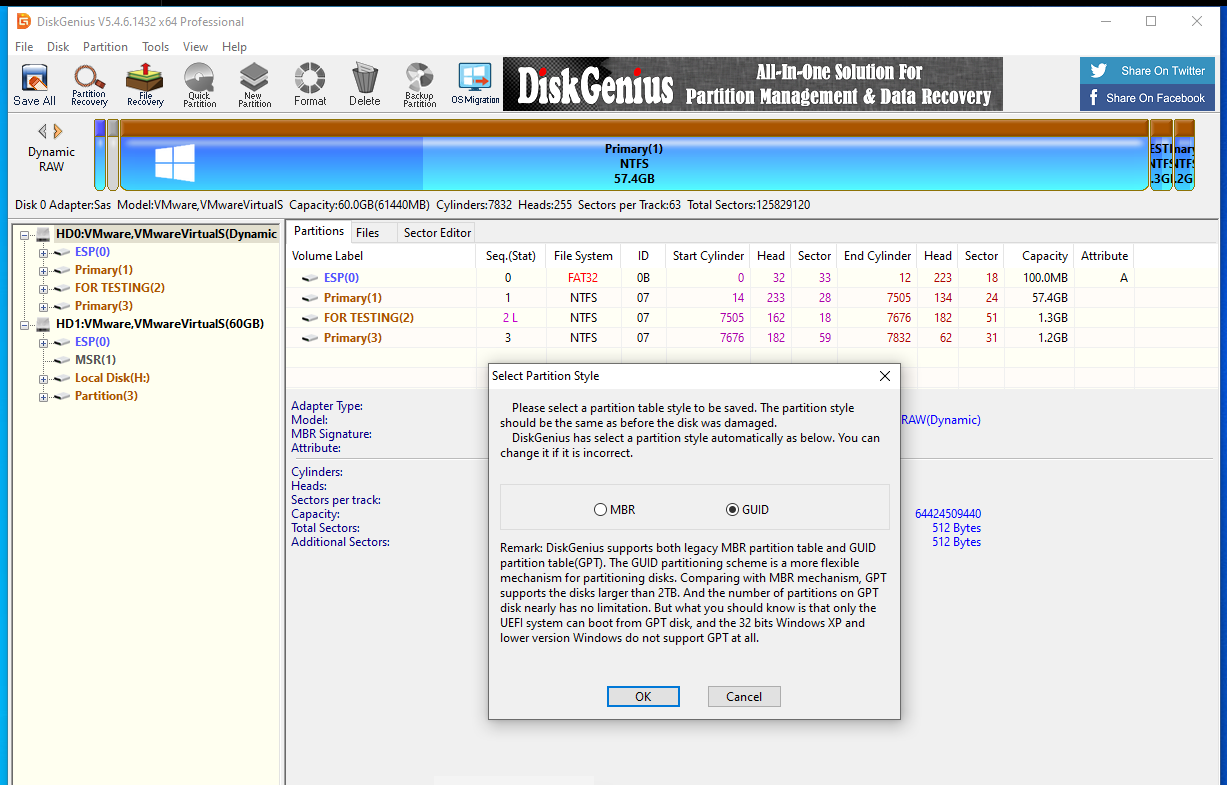The width and height of the screenshot is (1227, 785).
Task: Click Share On Facebook
Action: coord(1149,98)
